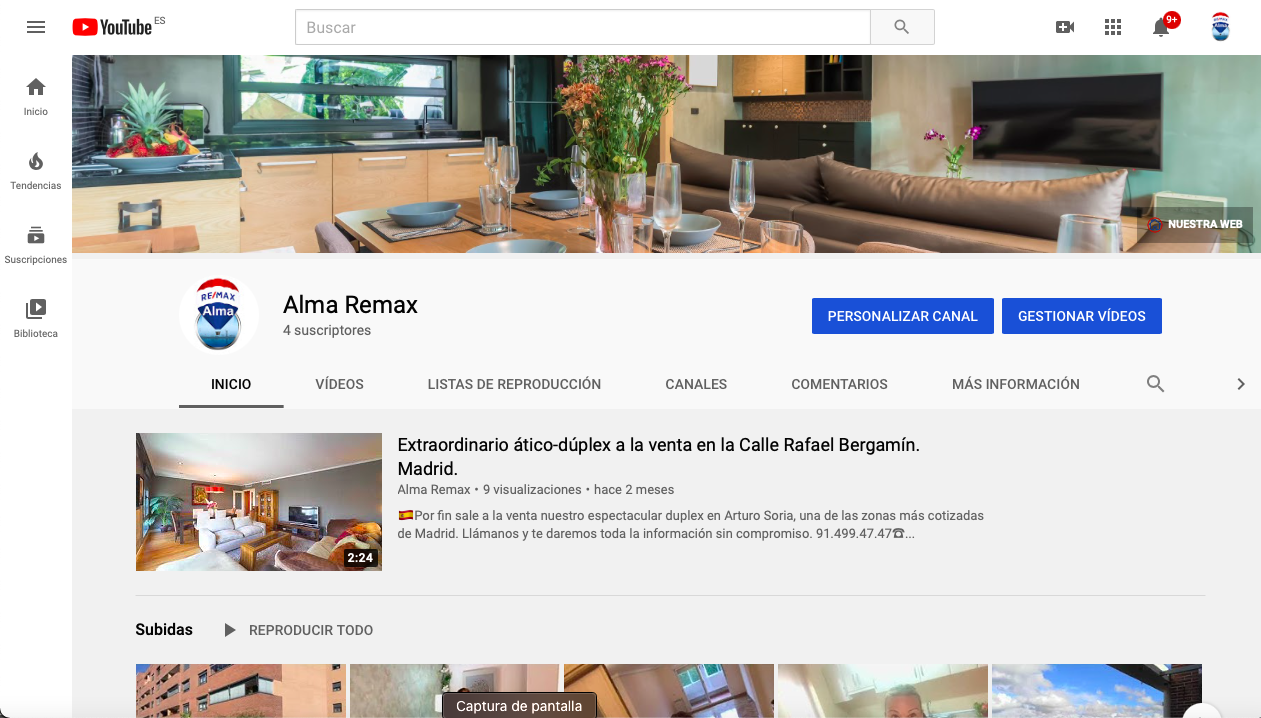Search within channel magnifier icon
1261x718 pixels.
[x=1155, y=384]
